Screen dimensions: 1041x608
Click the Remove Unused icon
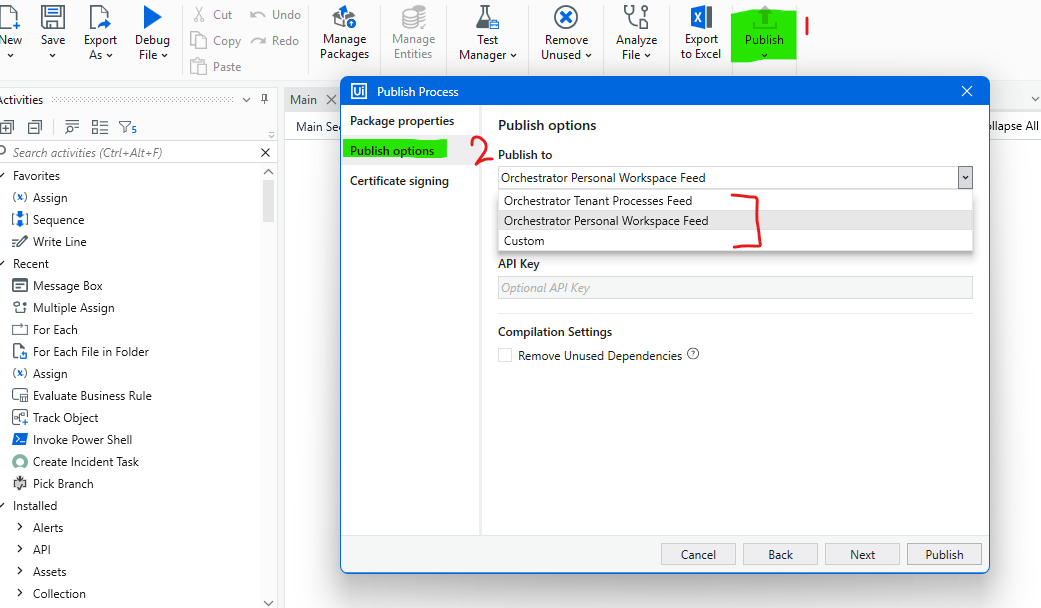click(x=565, y=28)
